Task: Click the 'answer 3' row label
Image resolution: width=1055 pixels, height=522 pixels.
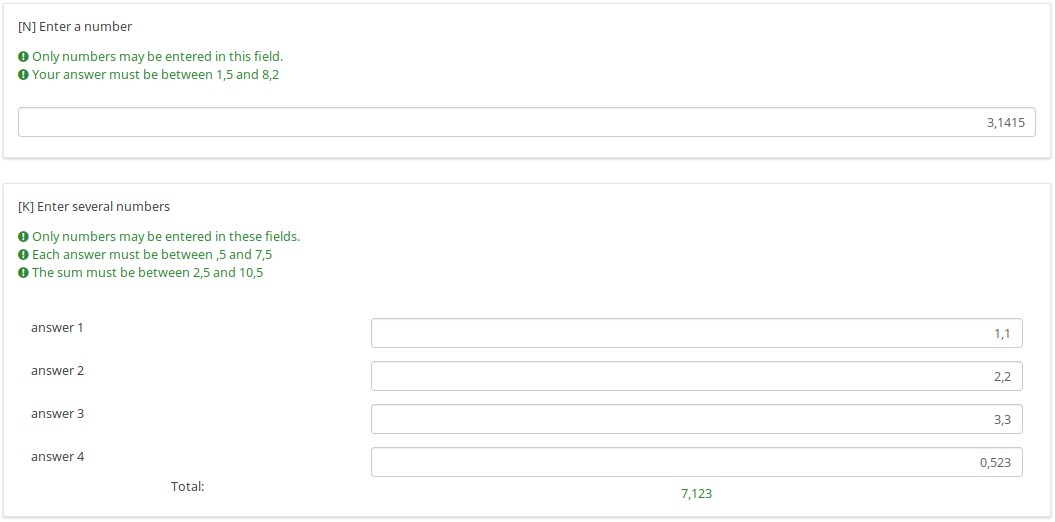Action: 58,414
